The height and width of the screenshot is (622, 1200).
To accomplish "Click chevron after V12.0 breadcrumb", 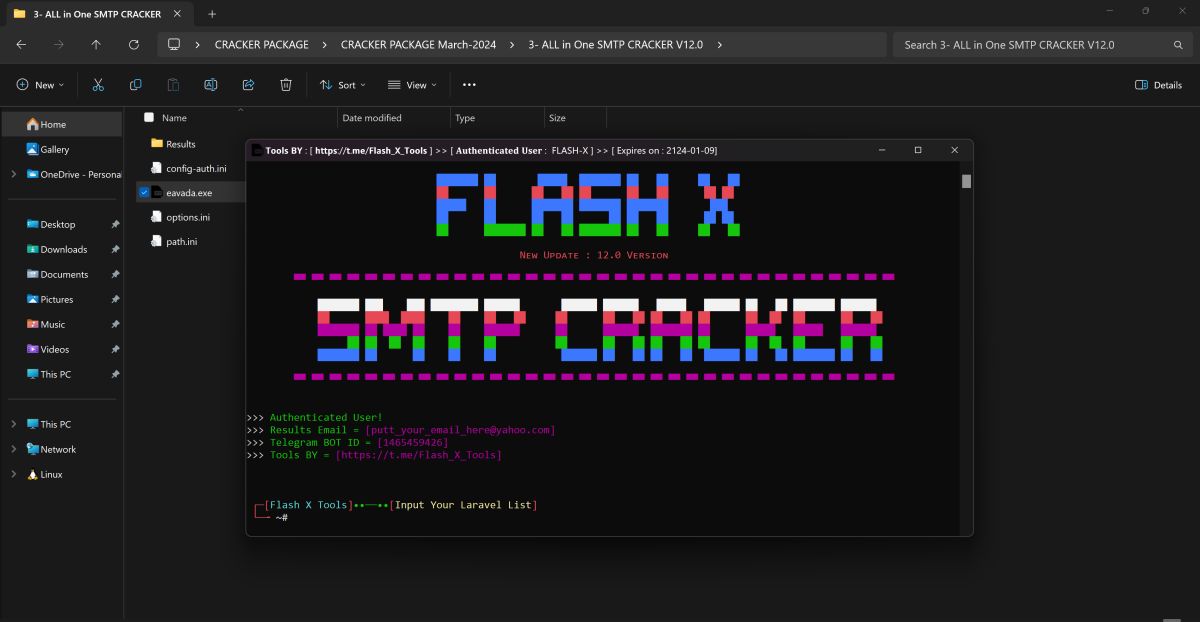I will click(x=720, y=45).
